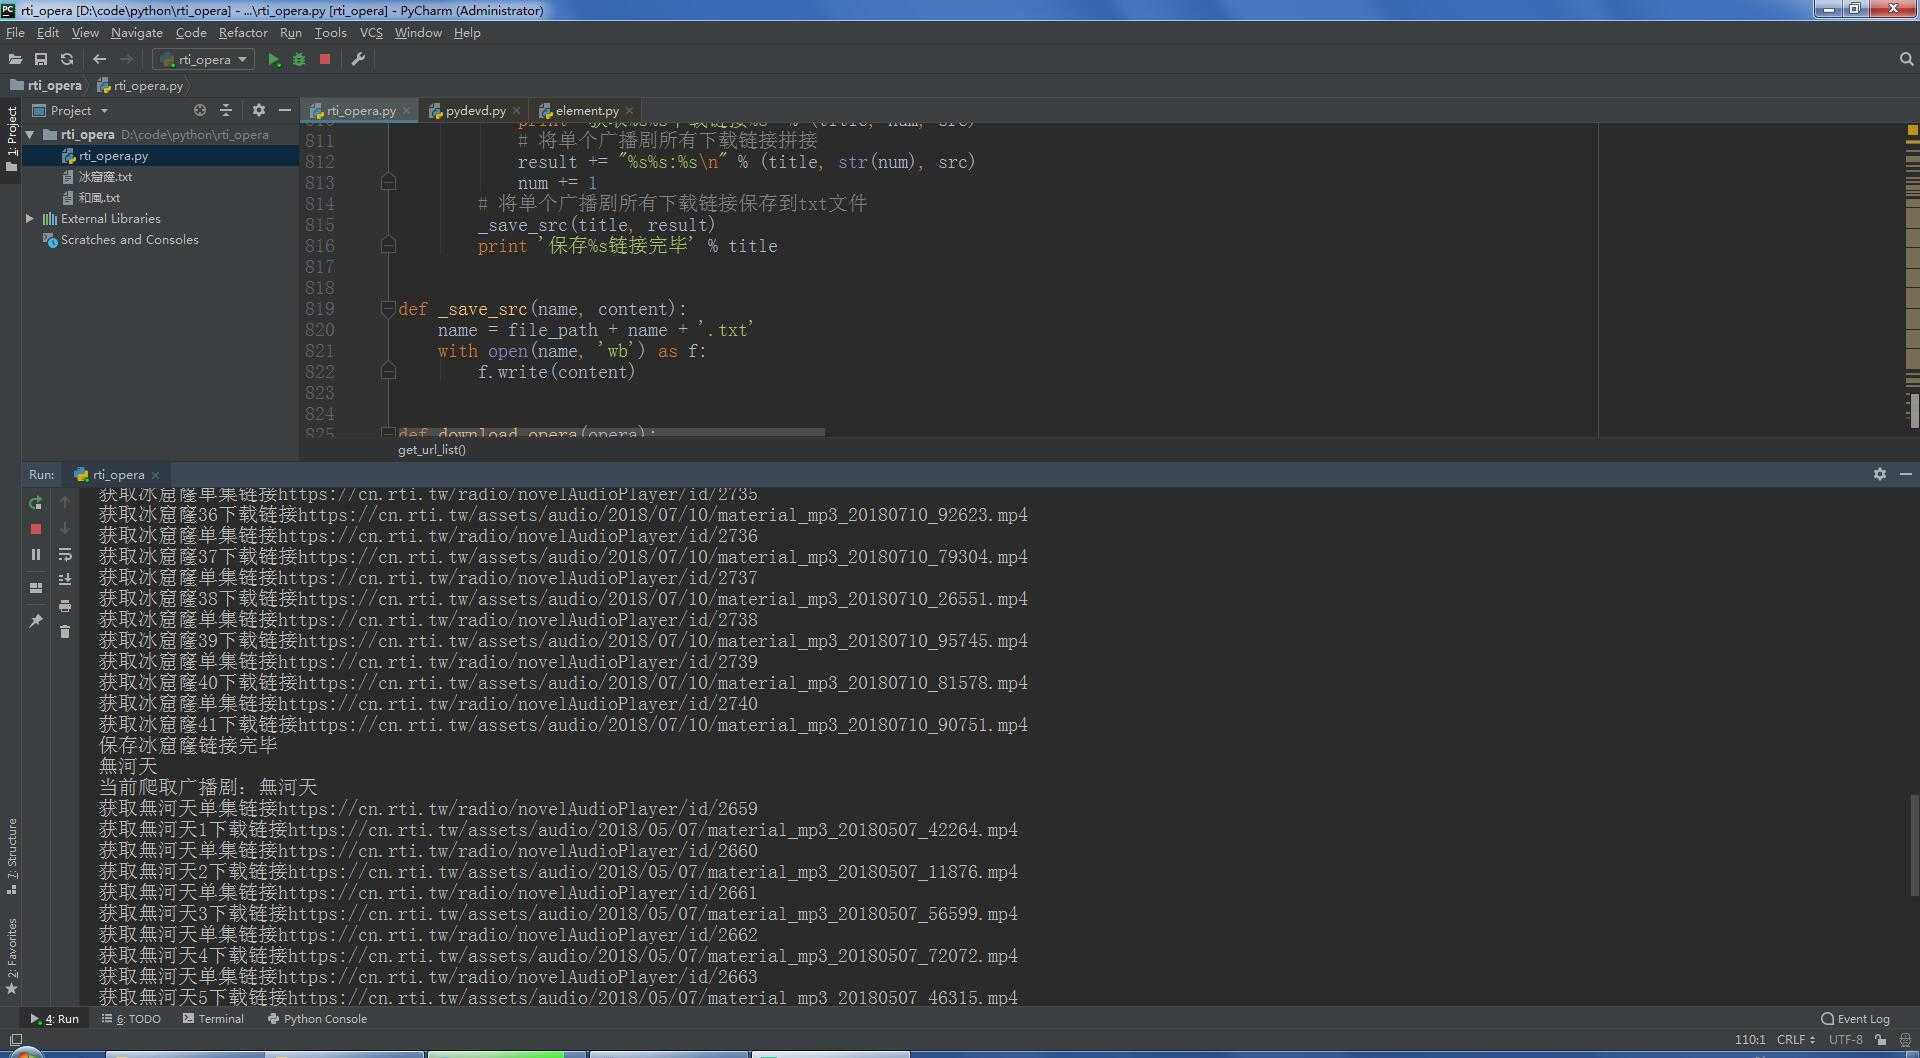The width and height of the screenshot is (1920, 1058).
Task: Click the Run console vertical scrollbar
Action: (x=1913, y=845)
